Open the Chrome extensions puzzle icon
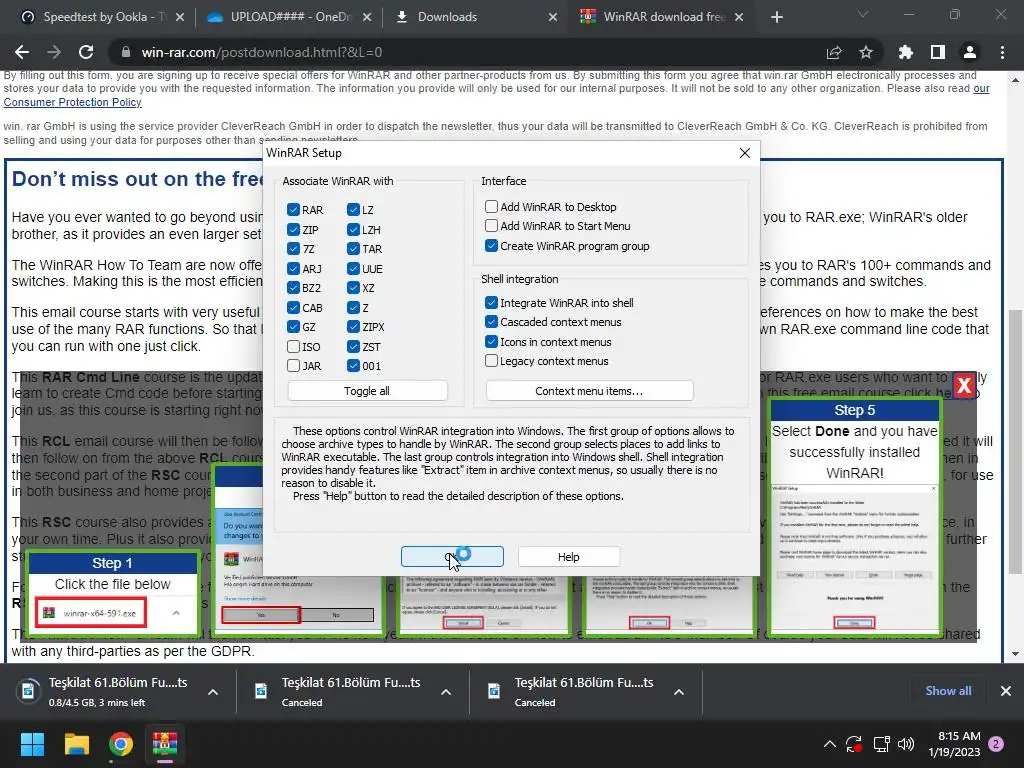The width and height of the screenshot is (1024, 768). [906, 52]
